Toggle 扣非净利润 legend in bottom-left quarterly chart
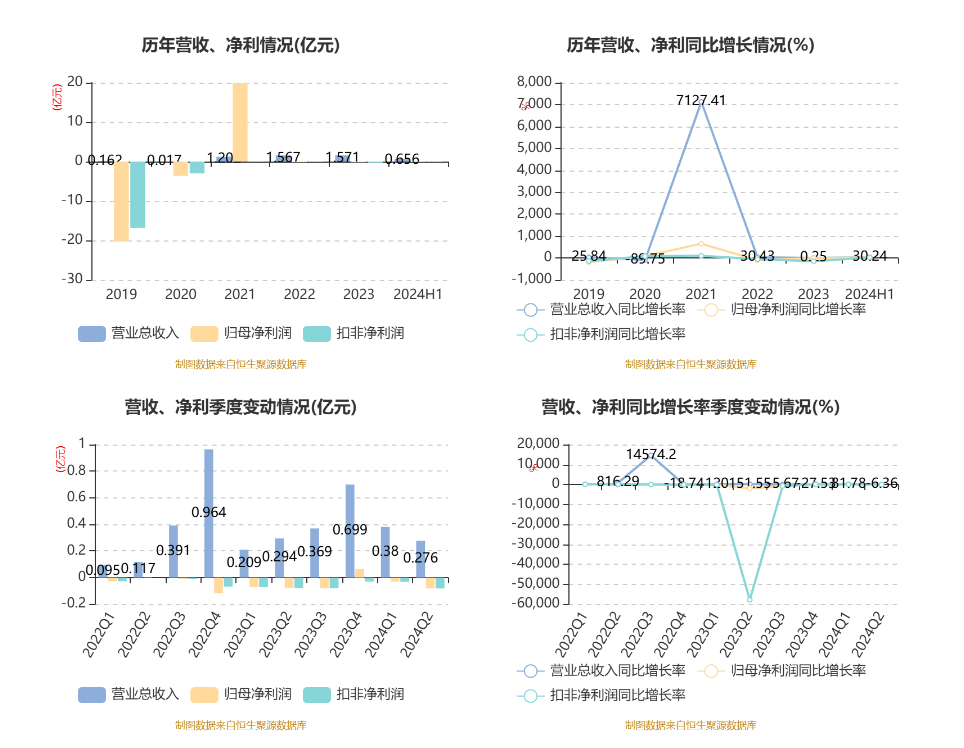Screen dimensions: 964x748 click(x=354, y=695)
